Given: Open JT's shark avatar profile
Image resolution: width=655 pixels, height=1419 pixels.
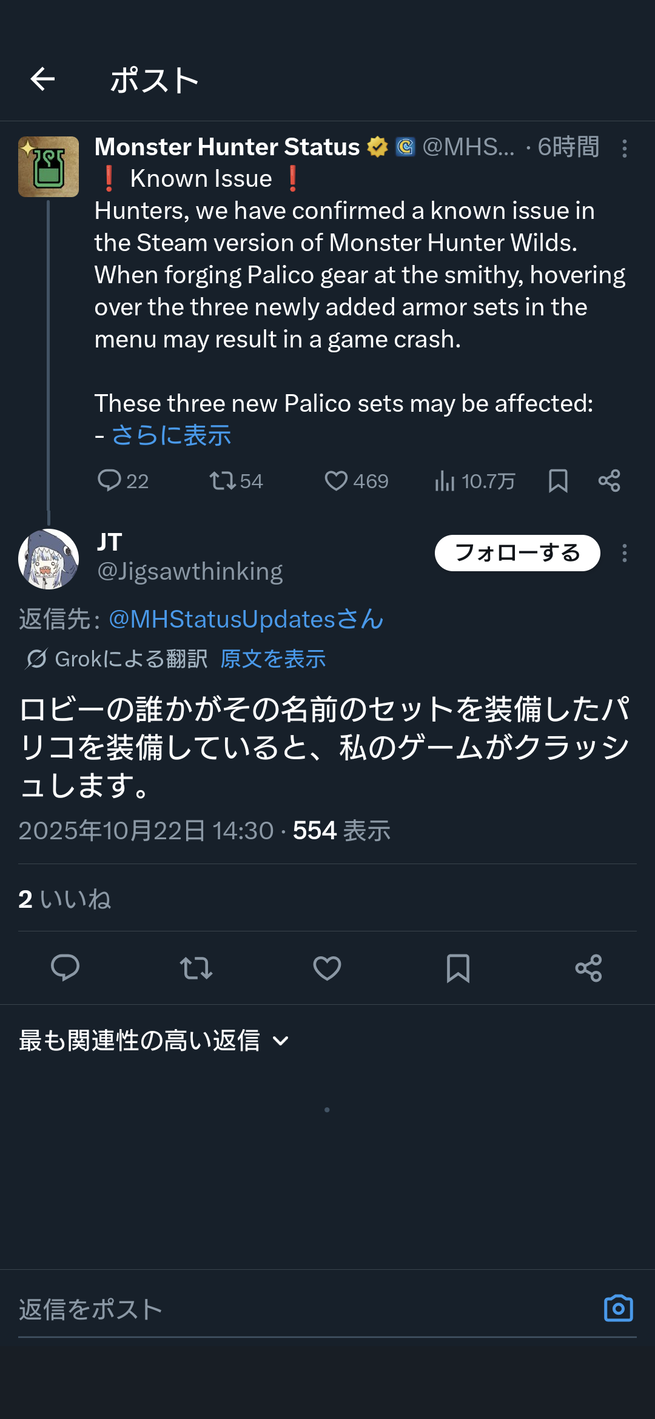Looking at the screenshot, I should coord(48,559).
